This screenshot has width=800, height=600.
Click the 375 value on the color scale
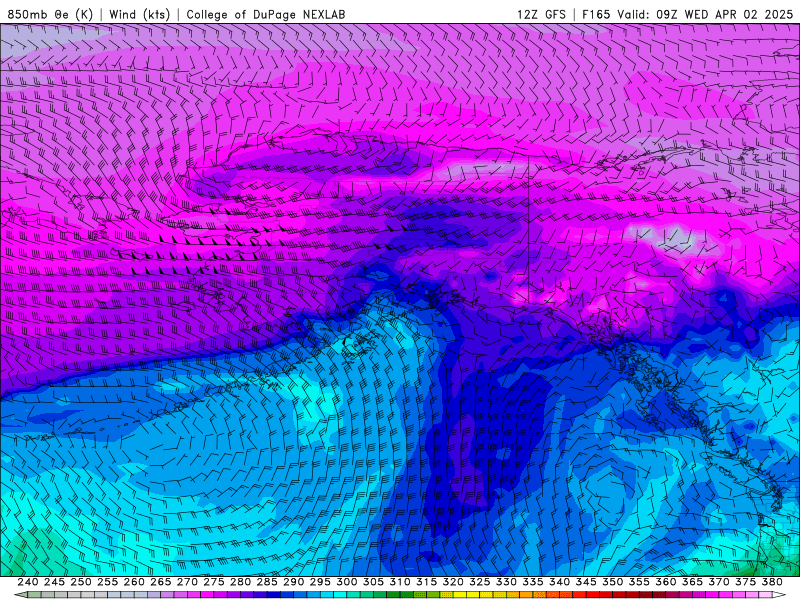coord(745,582)
